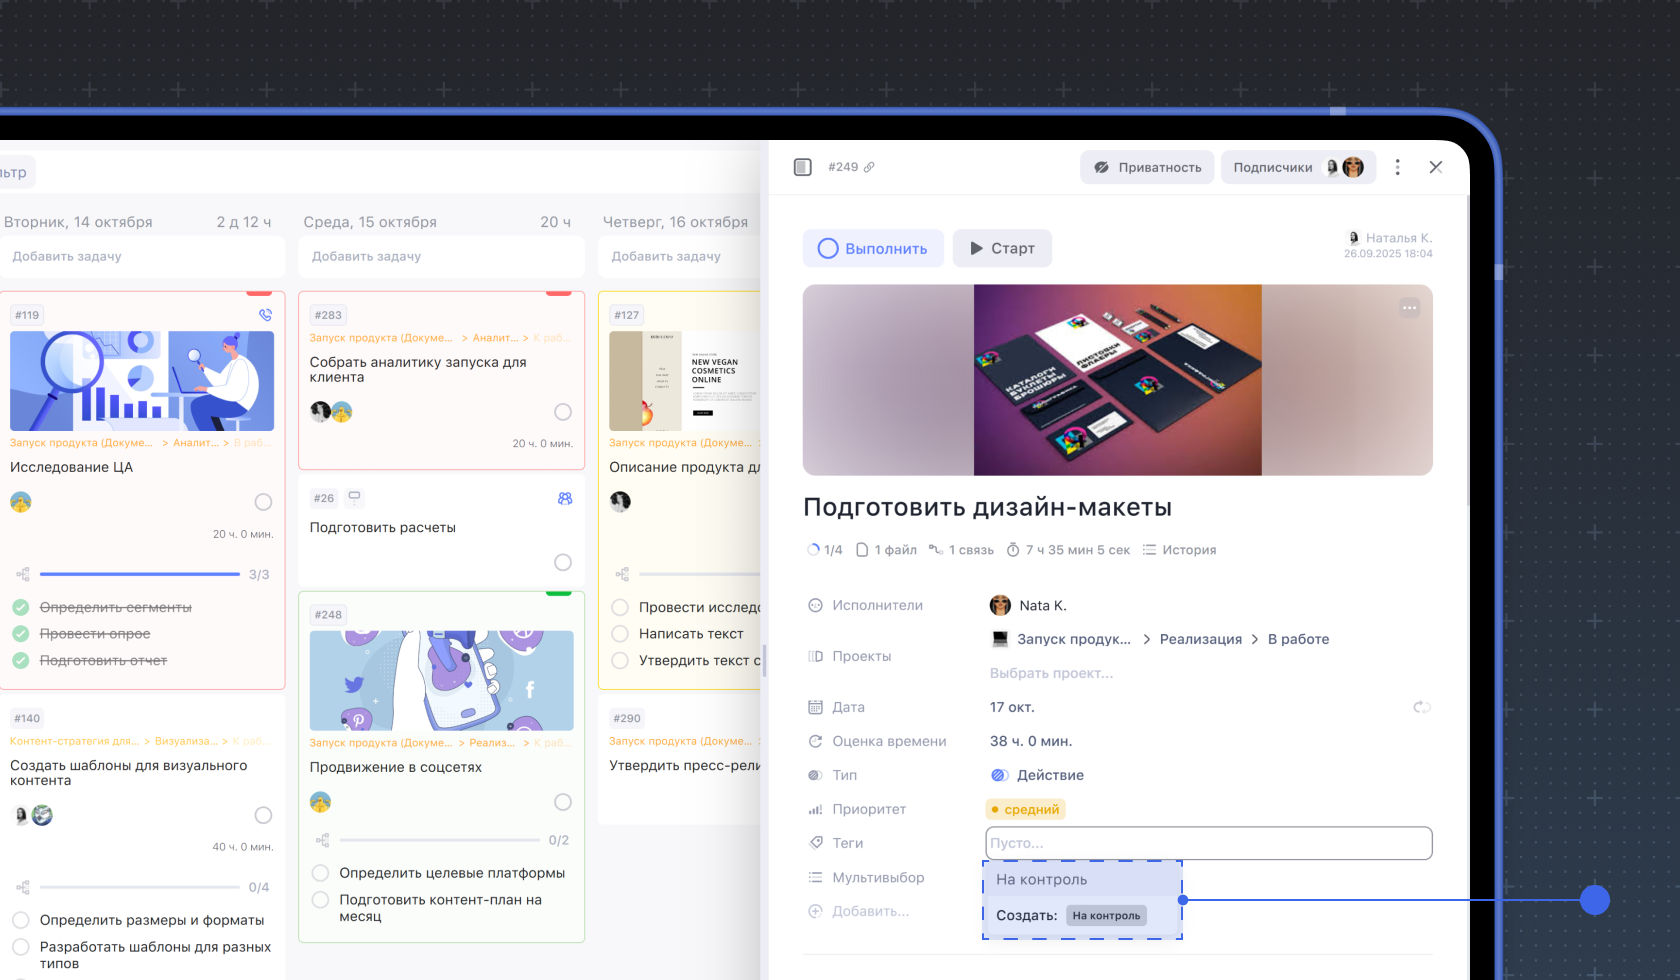
Task: Click the tags input field 'Пусто...'
Action: pyautogui.click(x=1208, y=843)
